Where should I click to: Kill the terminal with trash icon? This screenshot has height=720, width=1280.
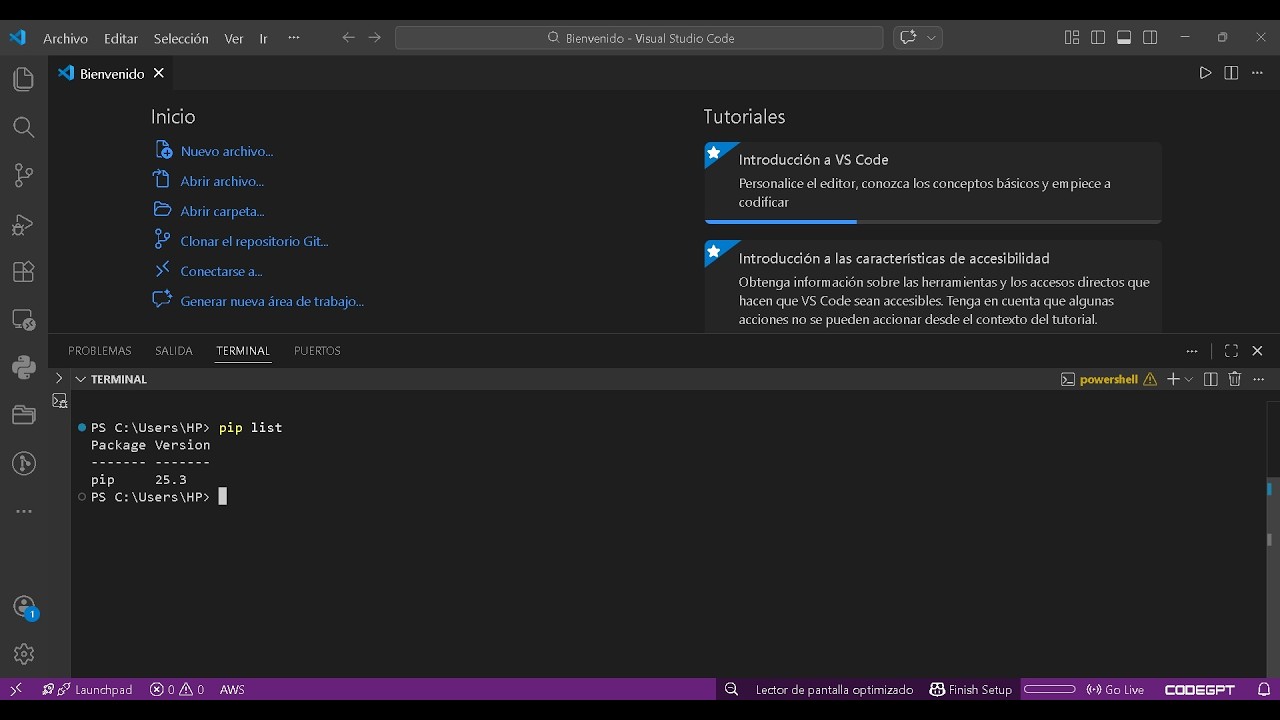(x=1234, y=379)
